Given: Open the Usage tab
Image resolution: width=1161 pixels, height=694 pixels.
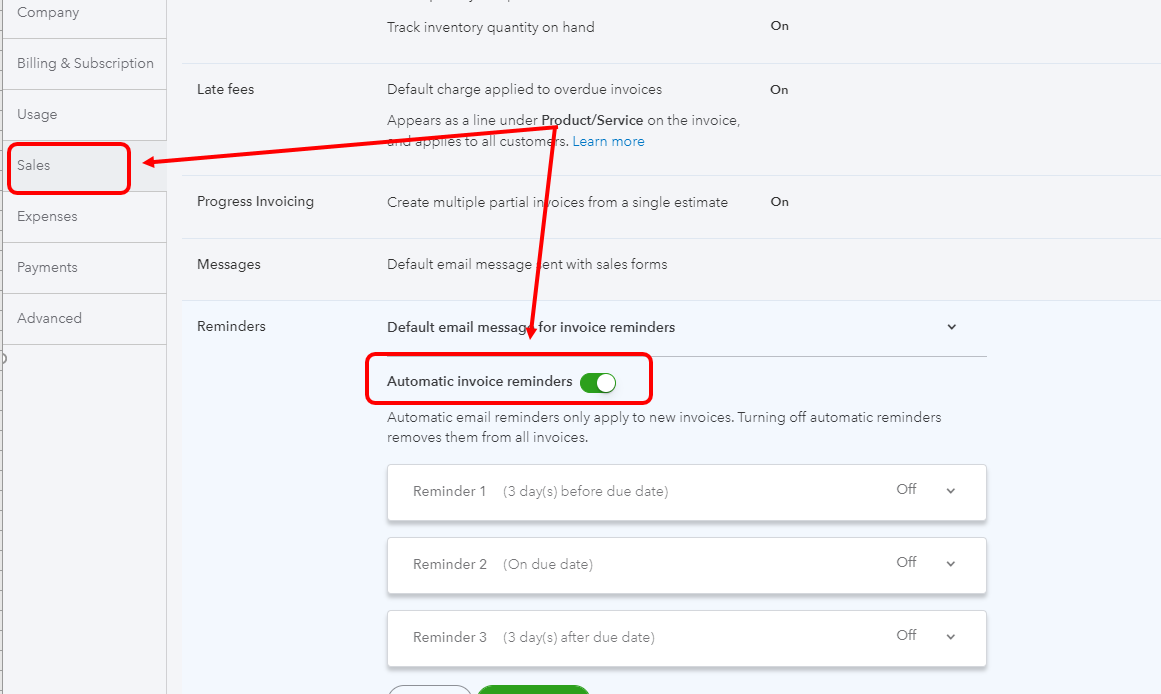Looking at the screenshot, I should tap(36, 114).
